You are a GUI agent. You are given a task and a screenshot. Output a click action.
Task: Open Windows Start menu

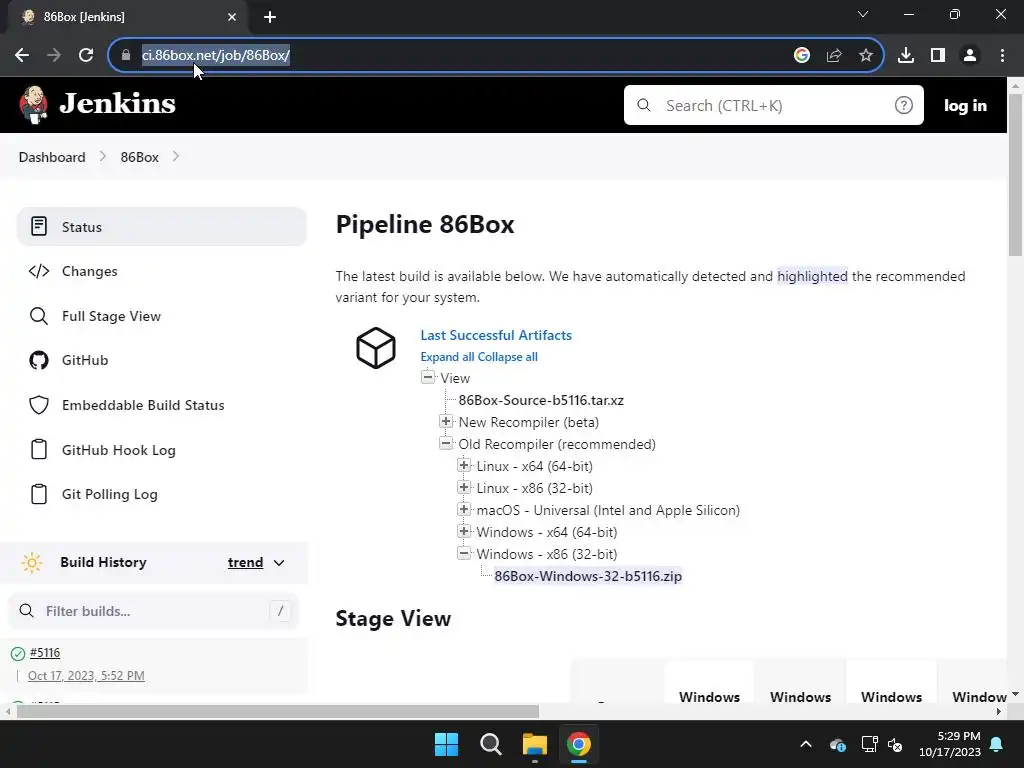point(447,744)
